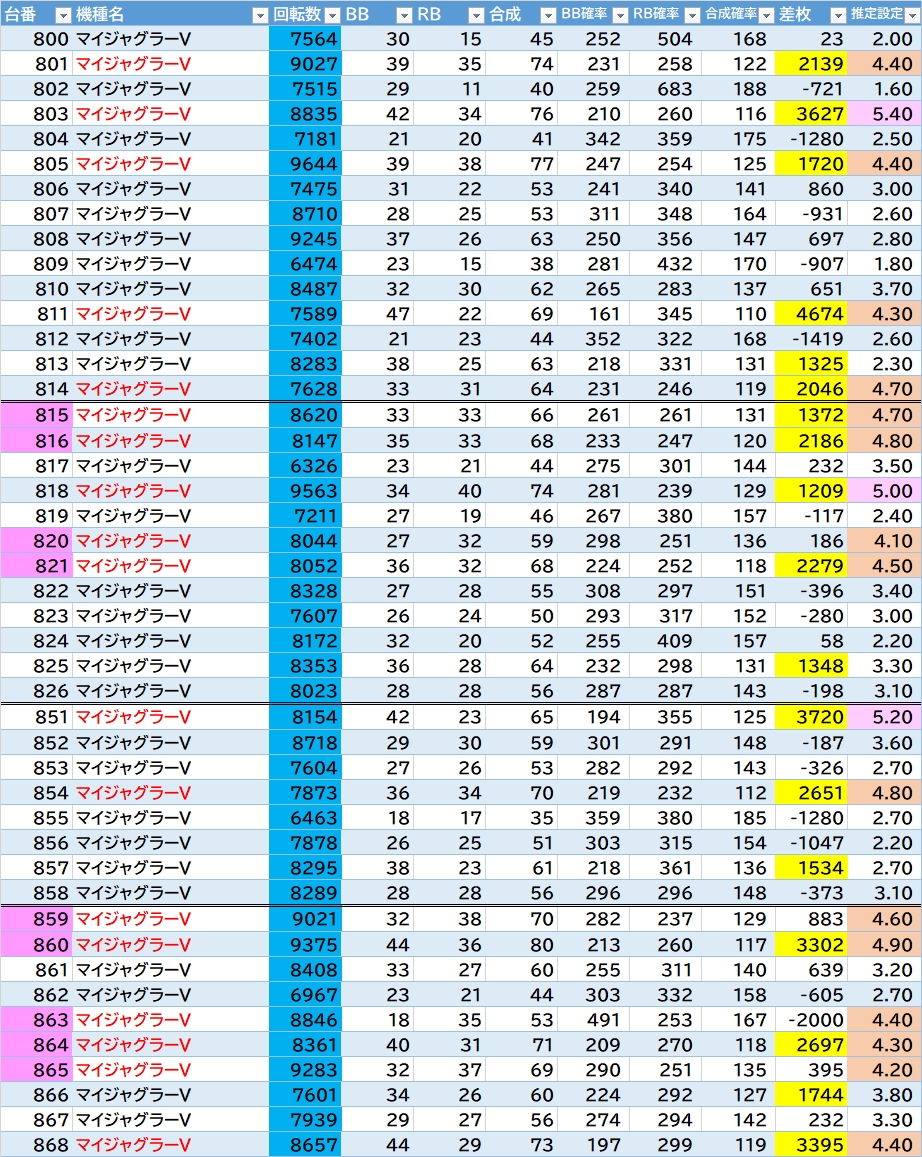Select rotation count cell 9027

coord(305,64)
